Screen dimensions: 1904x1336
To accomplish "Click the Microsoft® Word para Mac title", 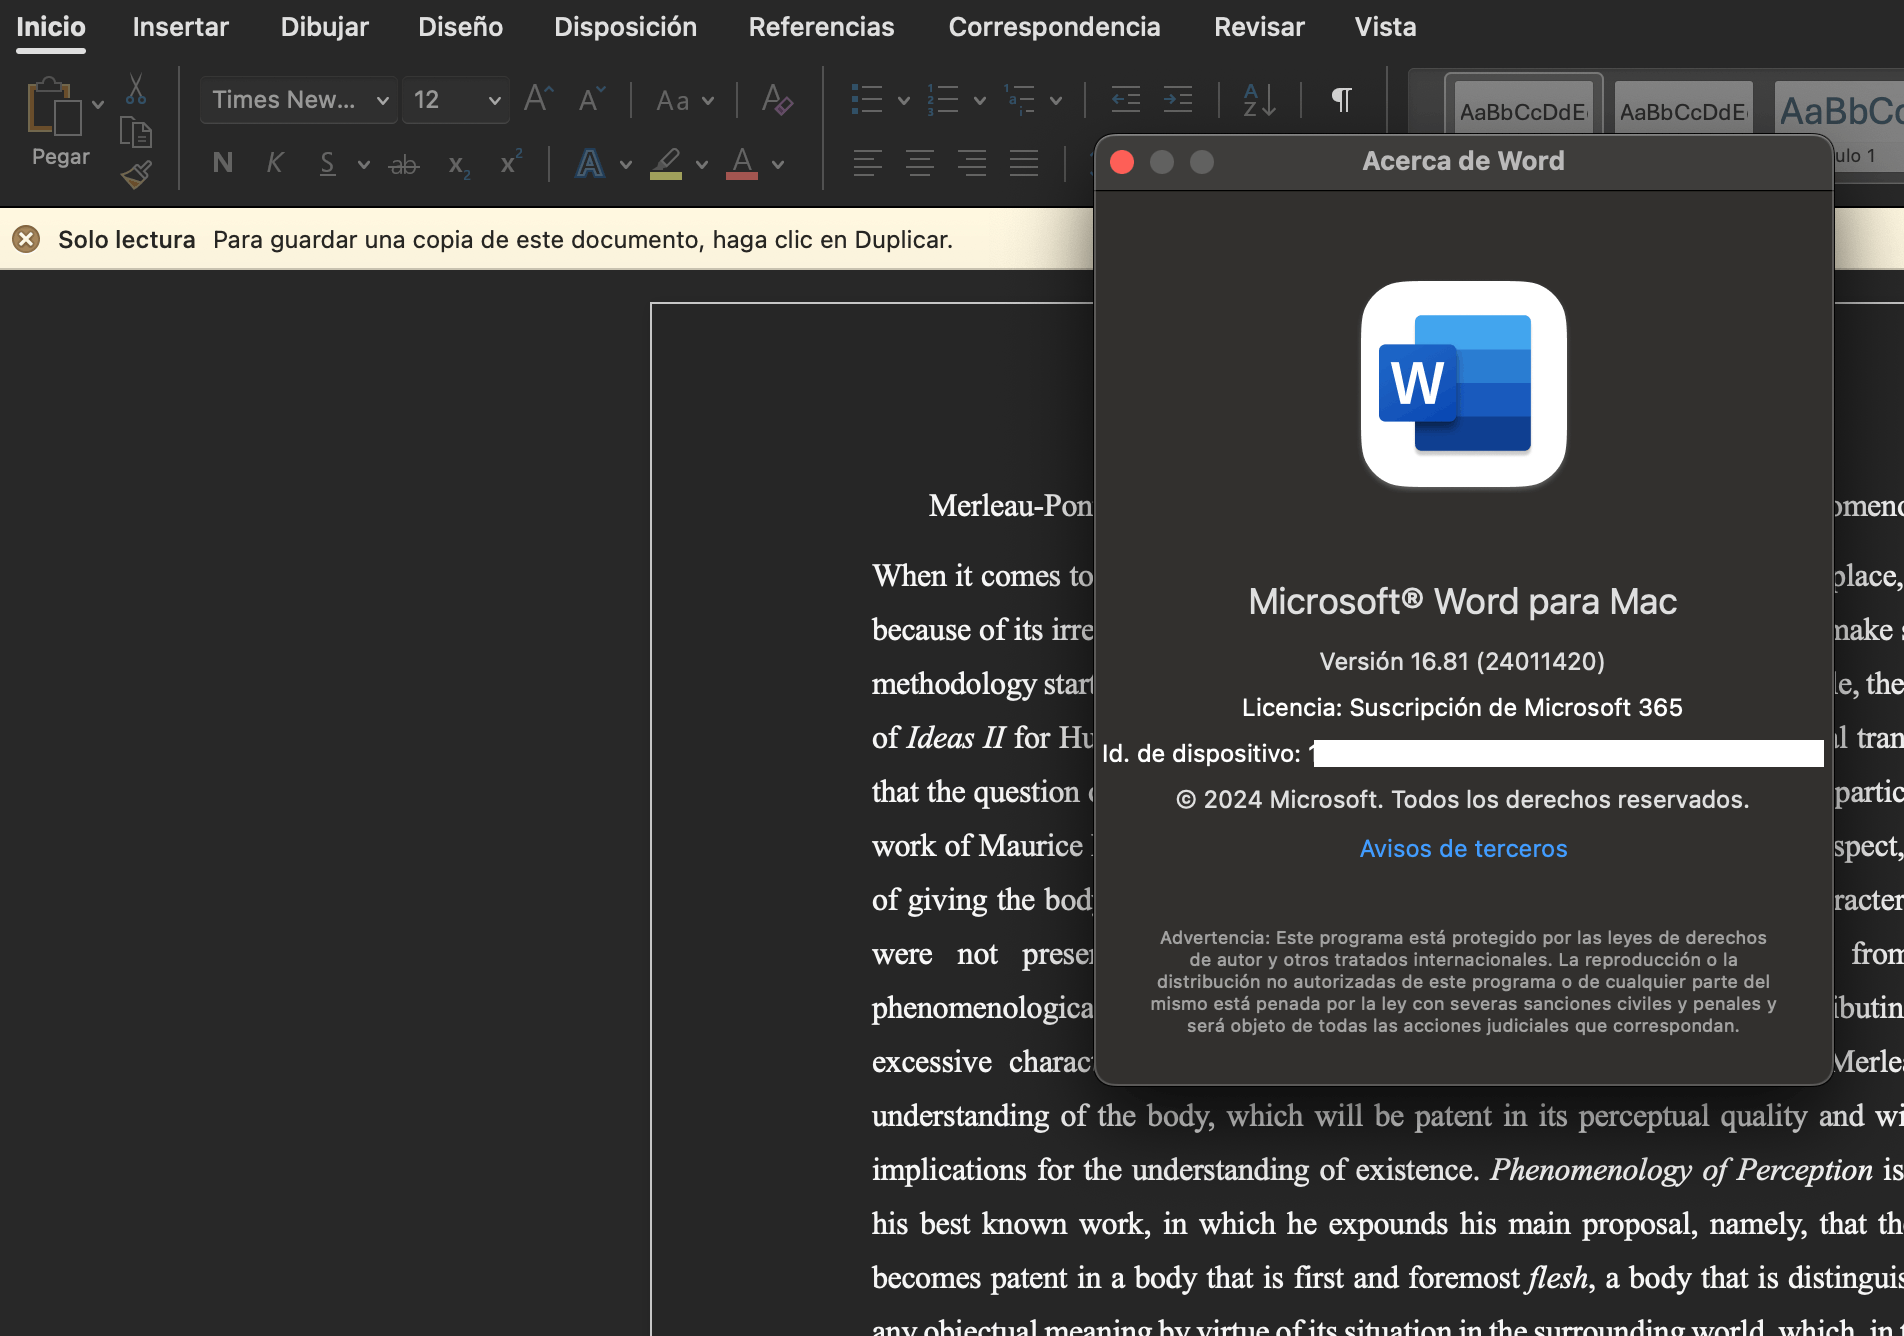I will tap(1463, 602).
